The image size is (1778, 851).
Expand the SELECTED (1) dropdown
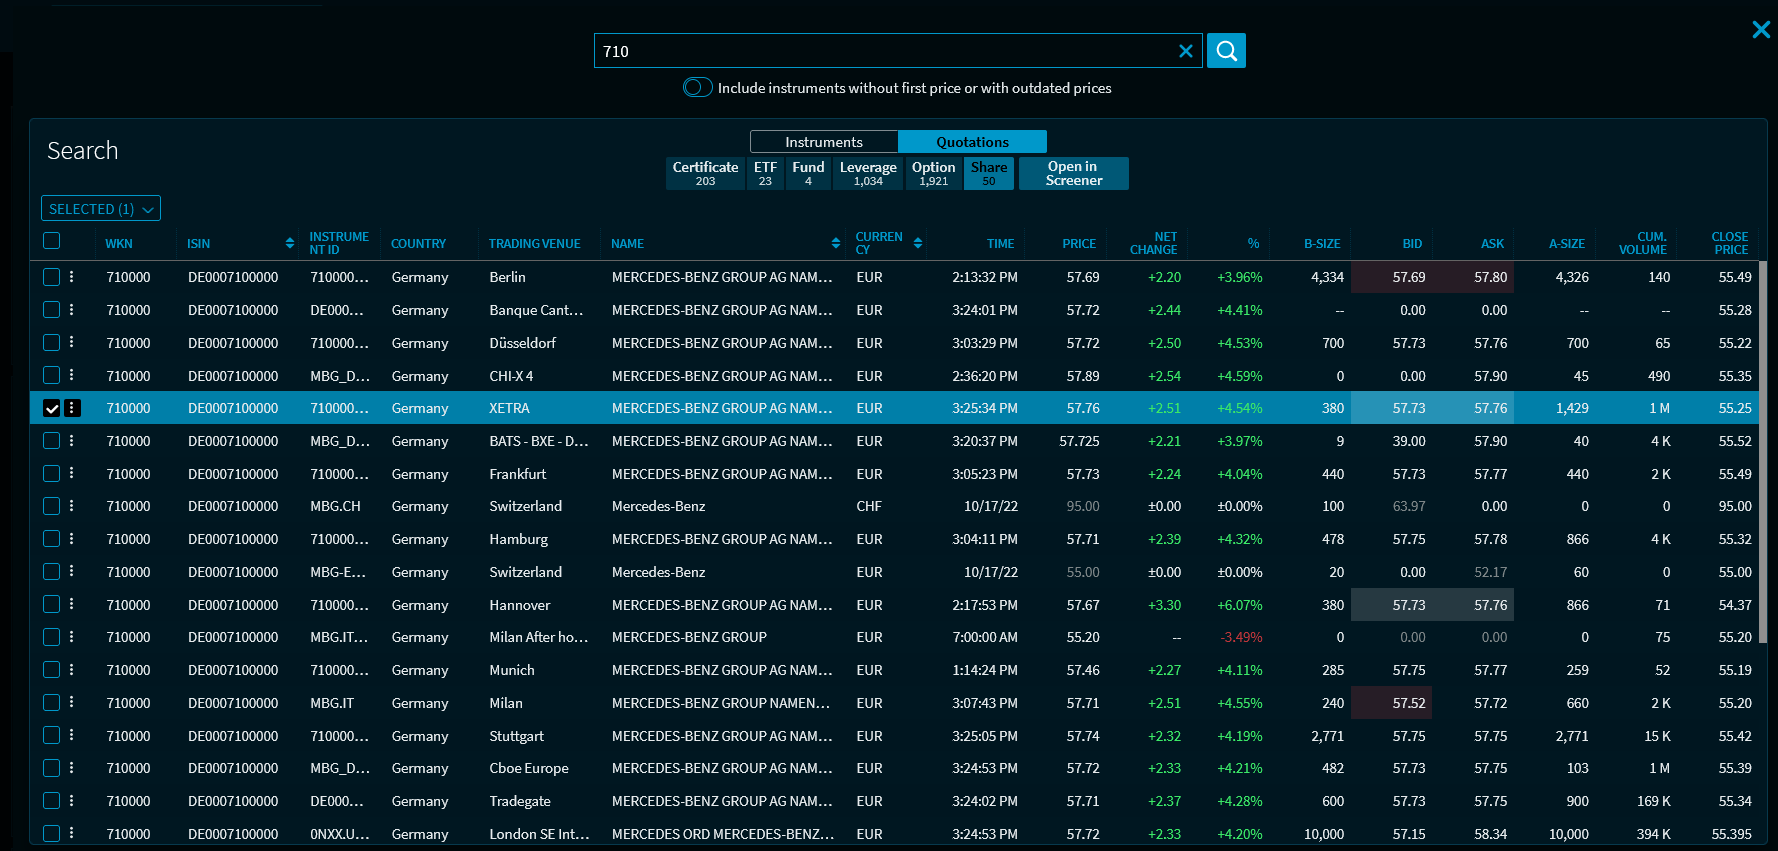tap(101, 209)
